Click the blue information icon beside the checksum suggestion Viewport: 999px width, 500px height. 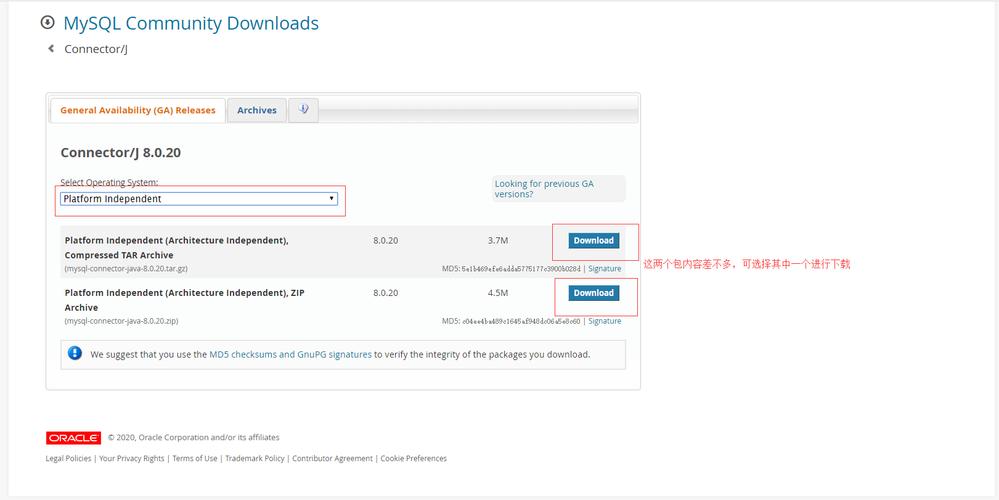[75, 354]
